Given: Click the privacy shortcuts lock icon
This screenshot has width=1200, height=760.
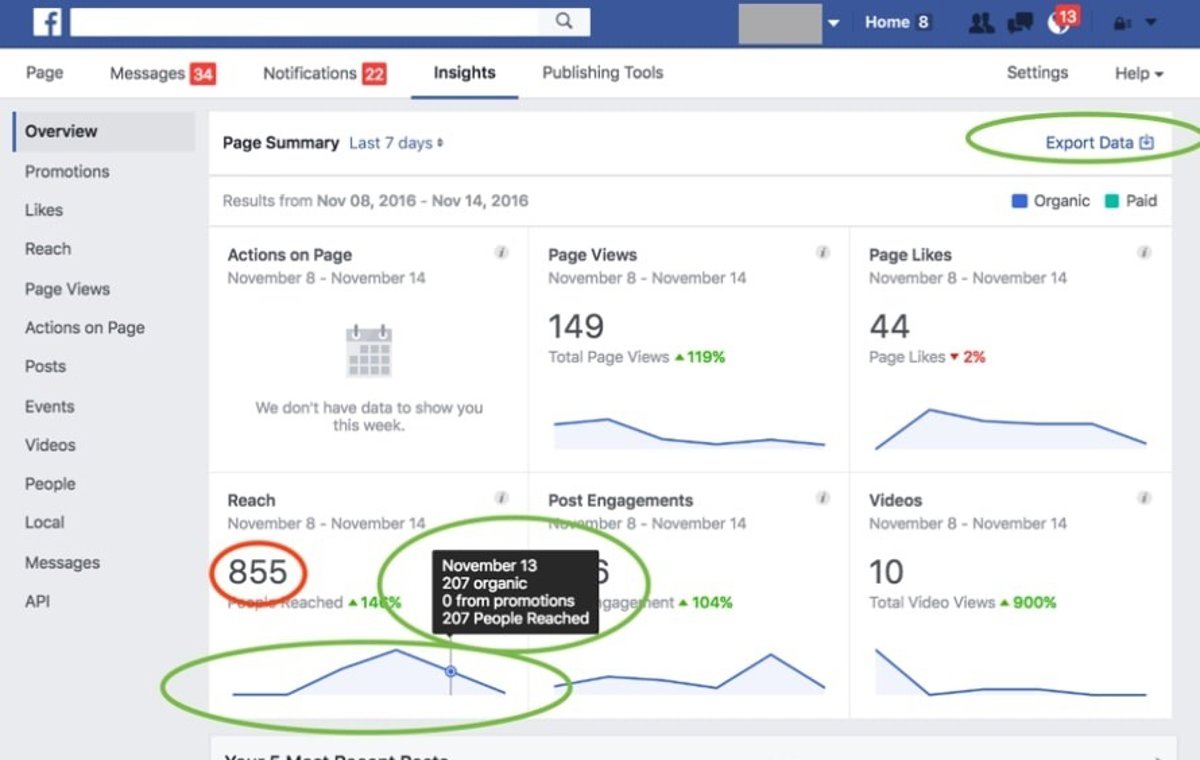Looking at the screenshot, I should (1124, 23).
